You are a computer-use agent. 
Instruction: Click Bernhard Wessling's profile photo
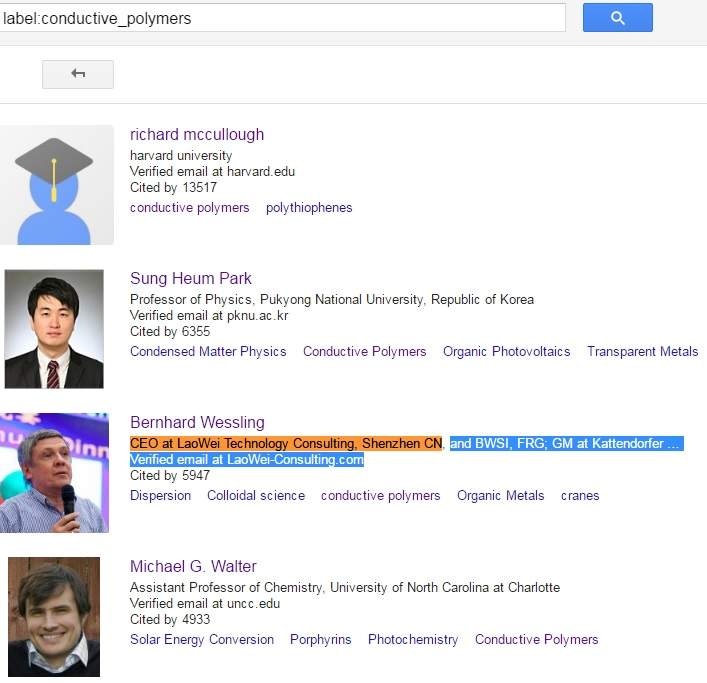tap(54, 472)
